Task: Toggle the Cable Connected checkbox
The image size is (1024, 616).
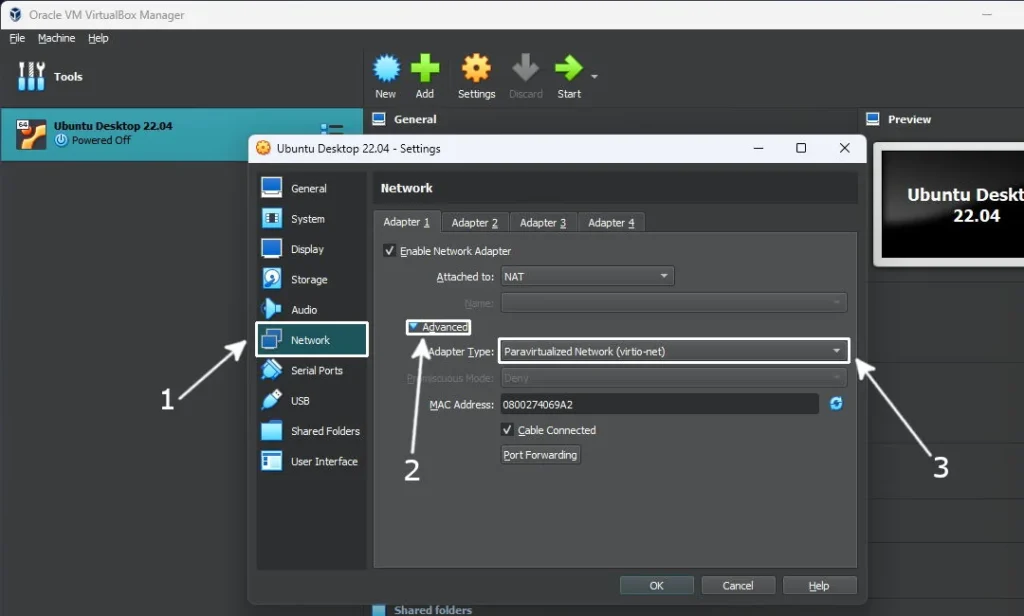Action: click(507, 430)
